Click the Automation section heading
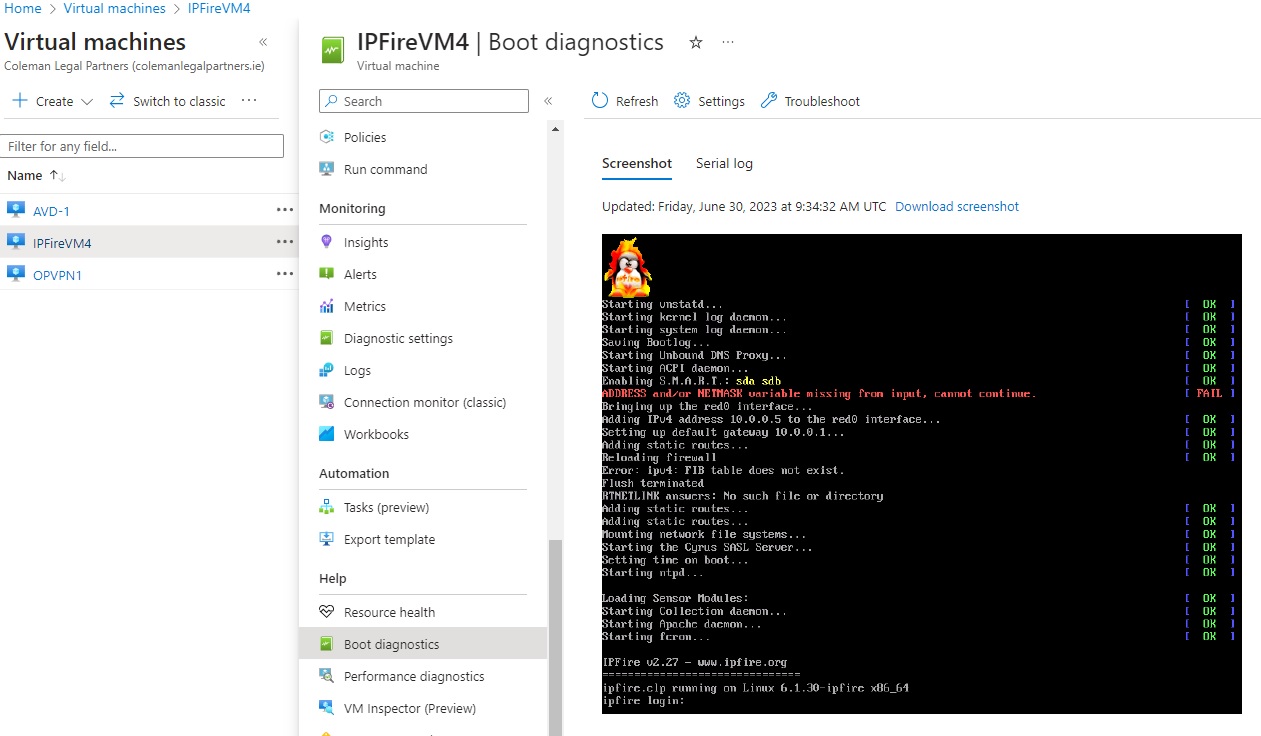This screenshot has height=736, width=1261. click(x=354, y=474)
